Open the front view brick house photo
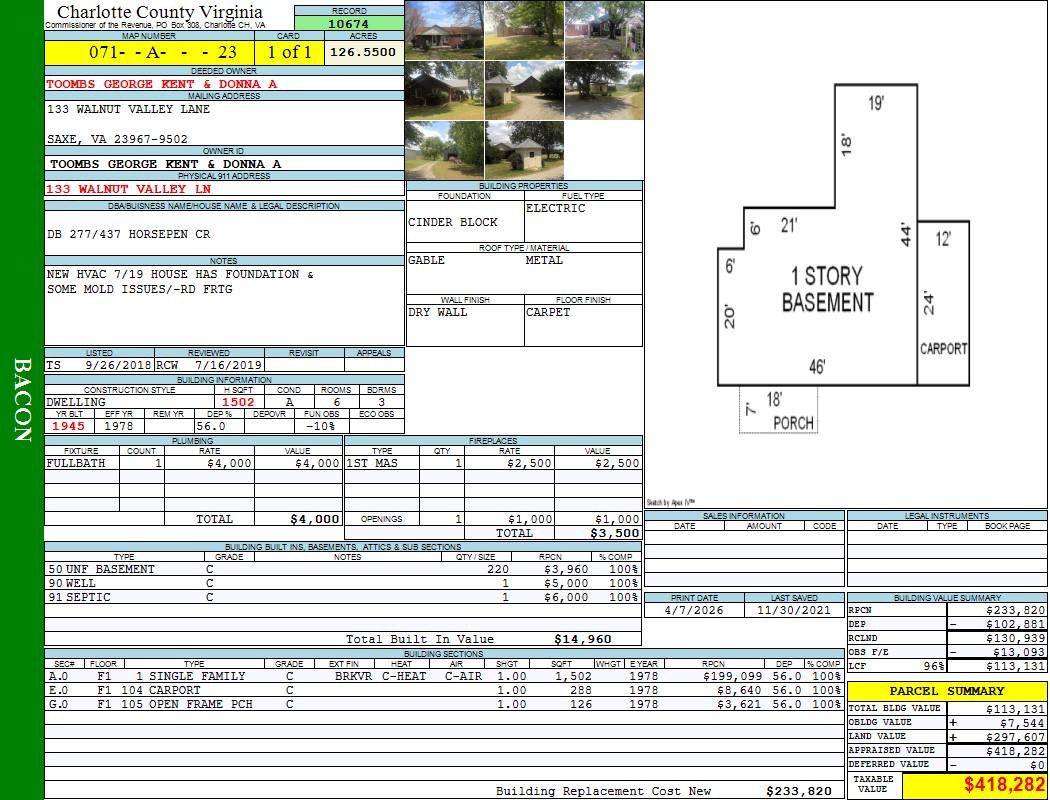The image size is (1050, 800). pyautogui.click(x=444, y=30)
